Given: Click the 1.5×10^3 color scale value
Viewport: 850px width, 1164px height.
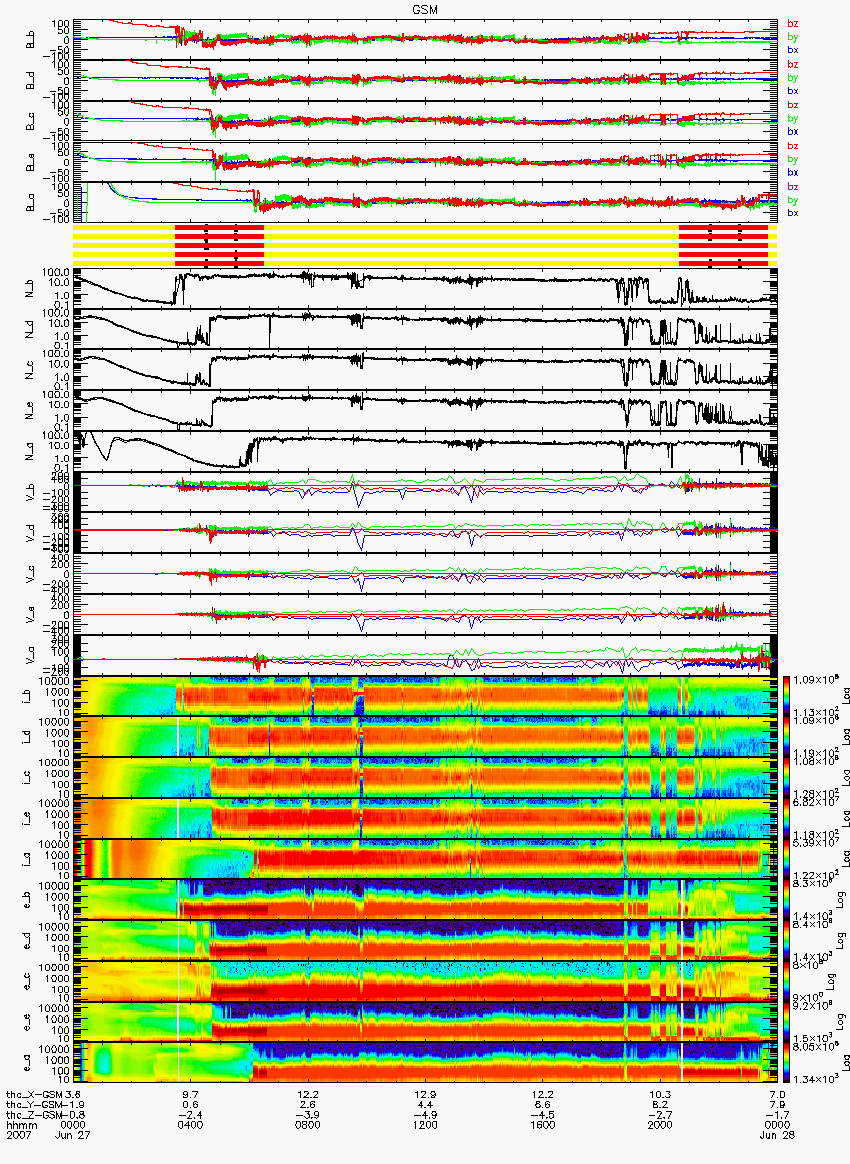Looking at the screenshot, I should [x=811, y=1039].
